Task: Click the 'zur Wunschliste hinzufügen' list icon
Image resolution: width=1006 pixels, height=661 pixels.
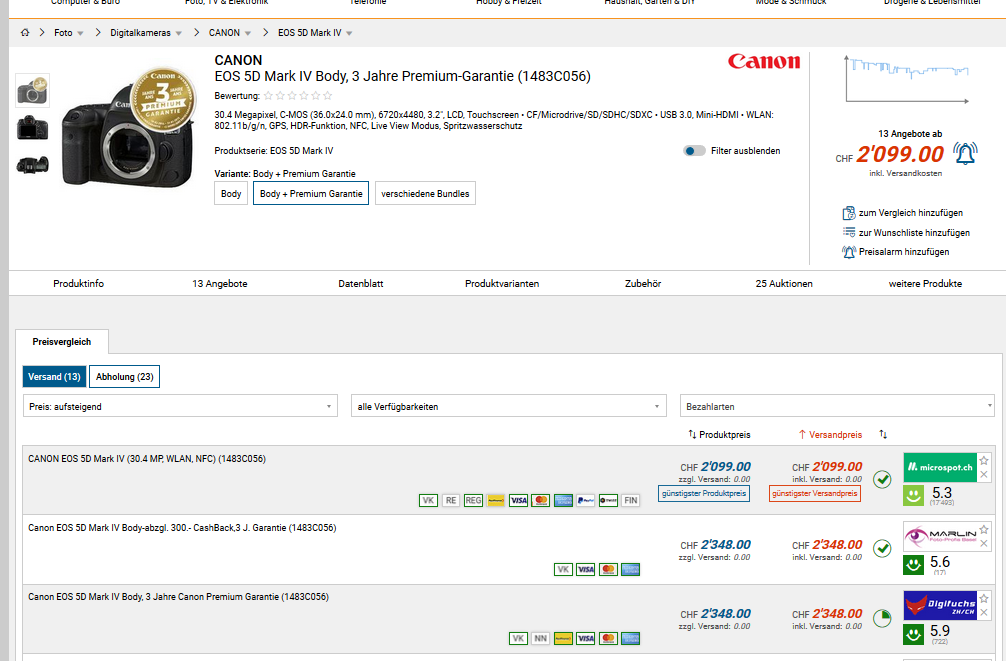Action: pyautogui.click(x=850, y=232)
